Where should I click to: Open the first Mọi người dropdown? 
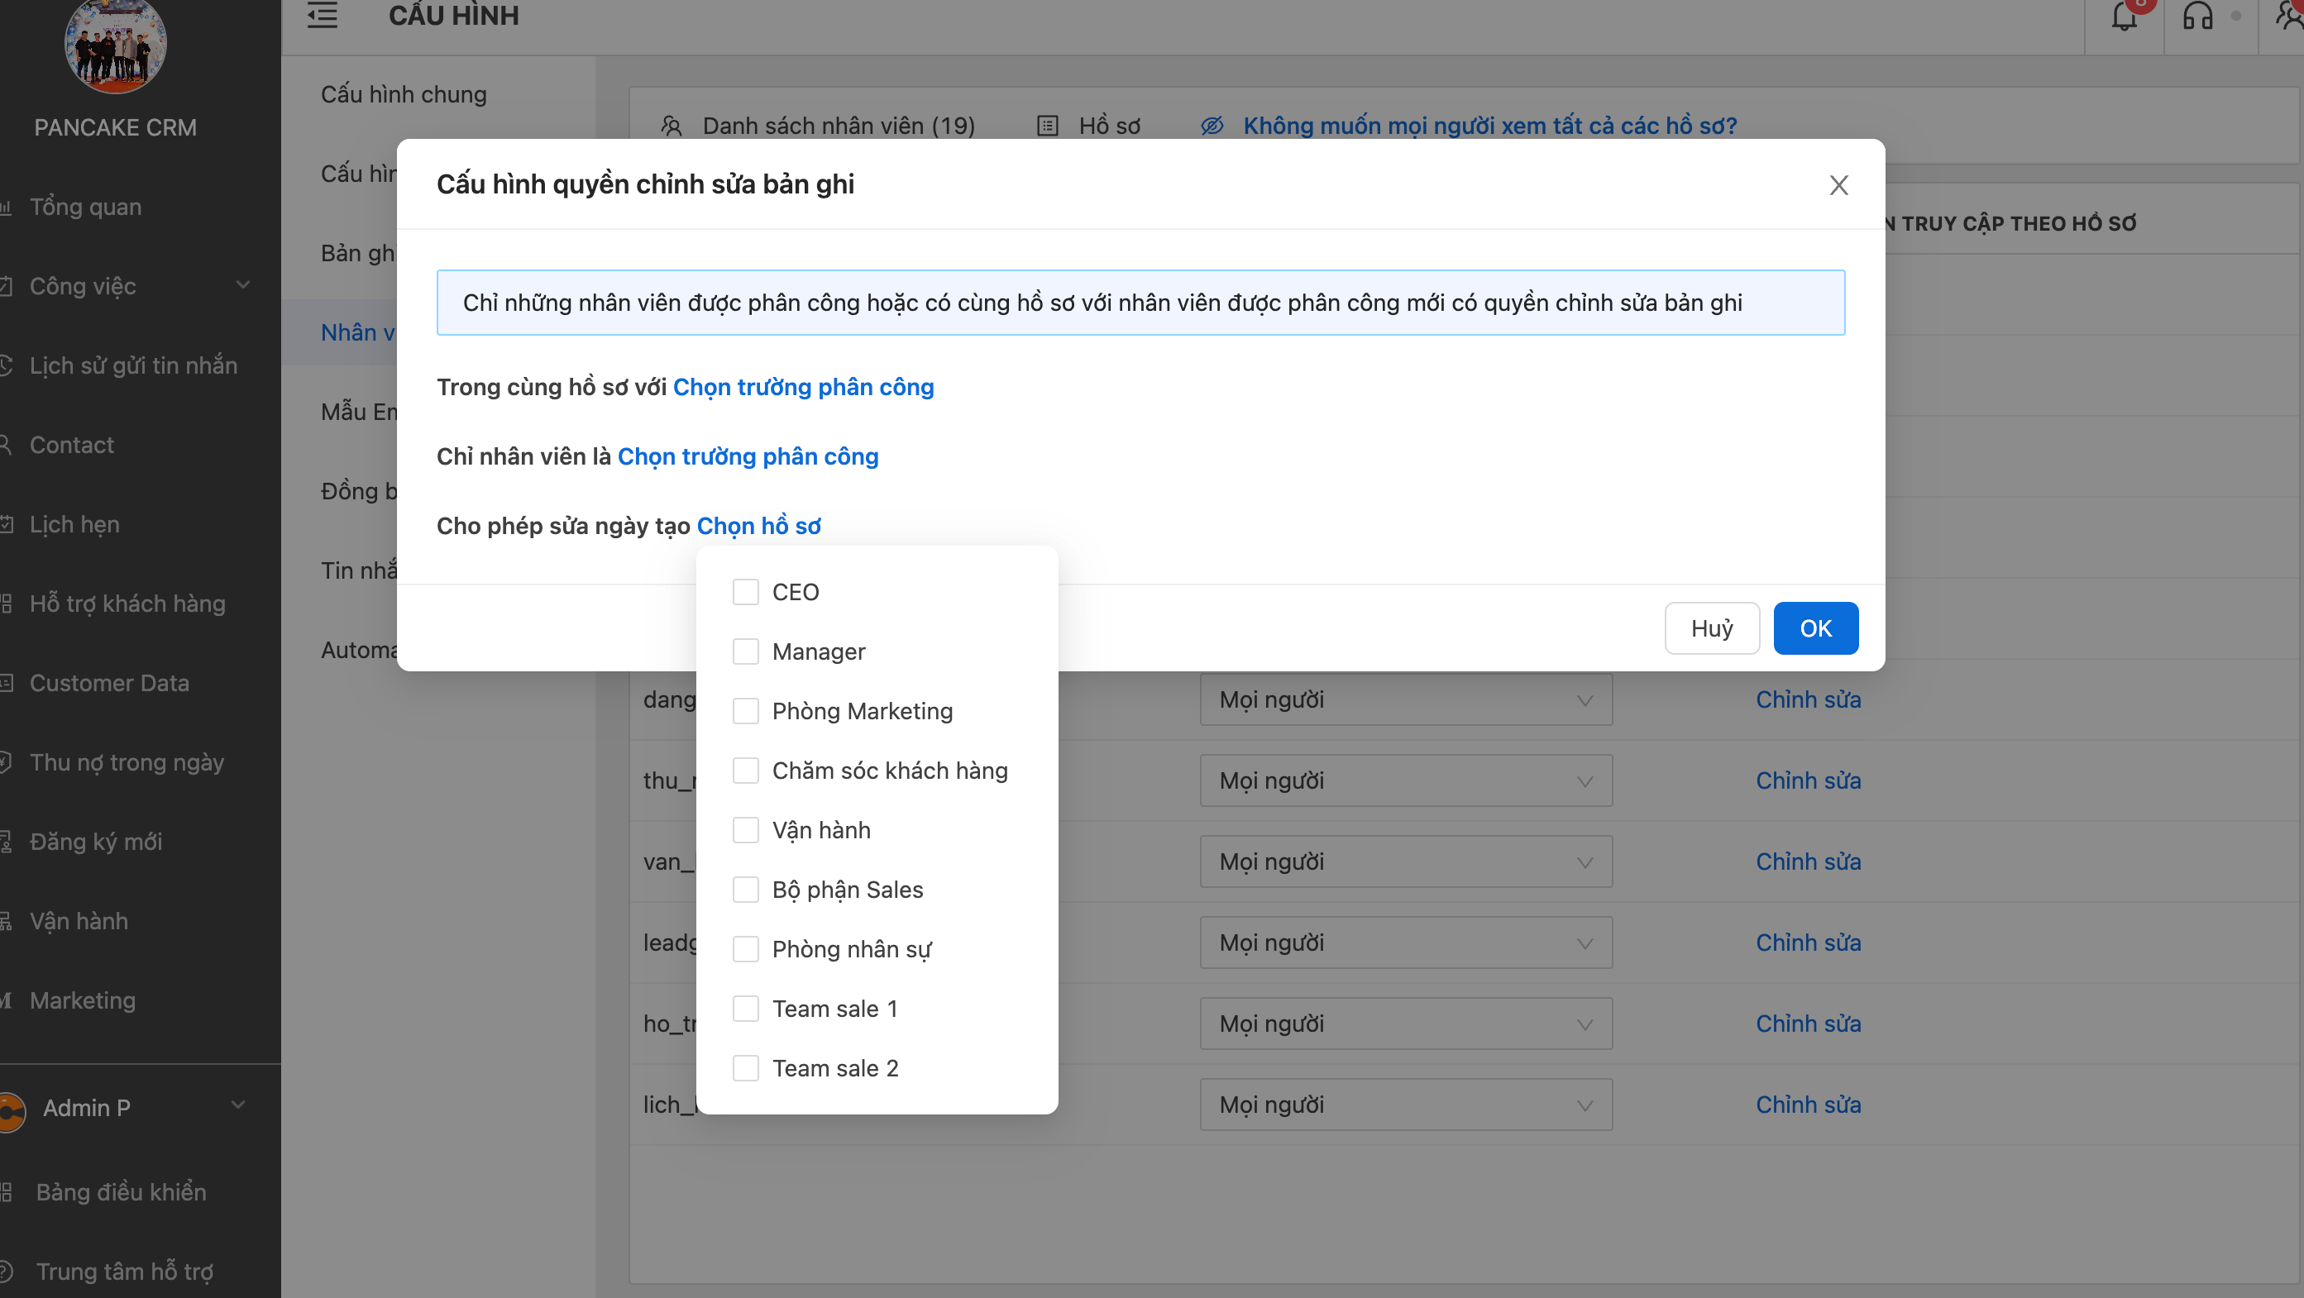tap(1405, 700)
